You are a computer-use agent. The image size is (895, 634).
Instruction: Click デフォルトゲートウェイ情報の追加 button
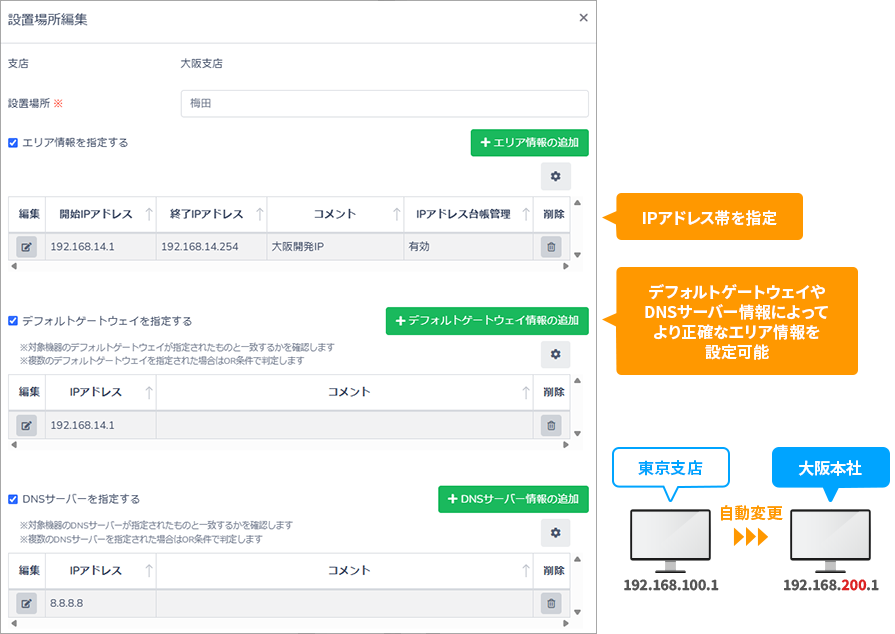487,321
